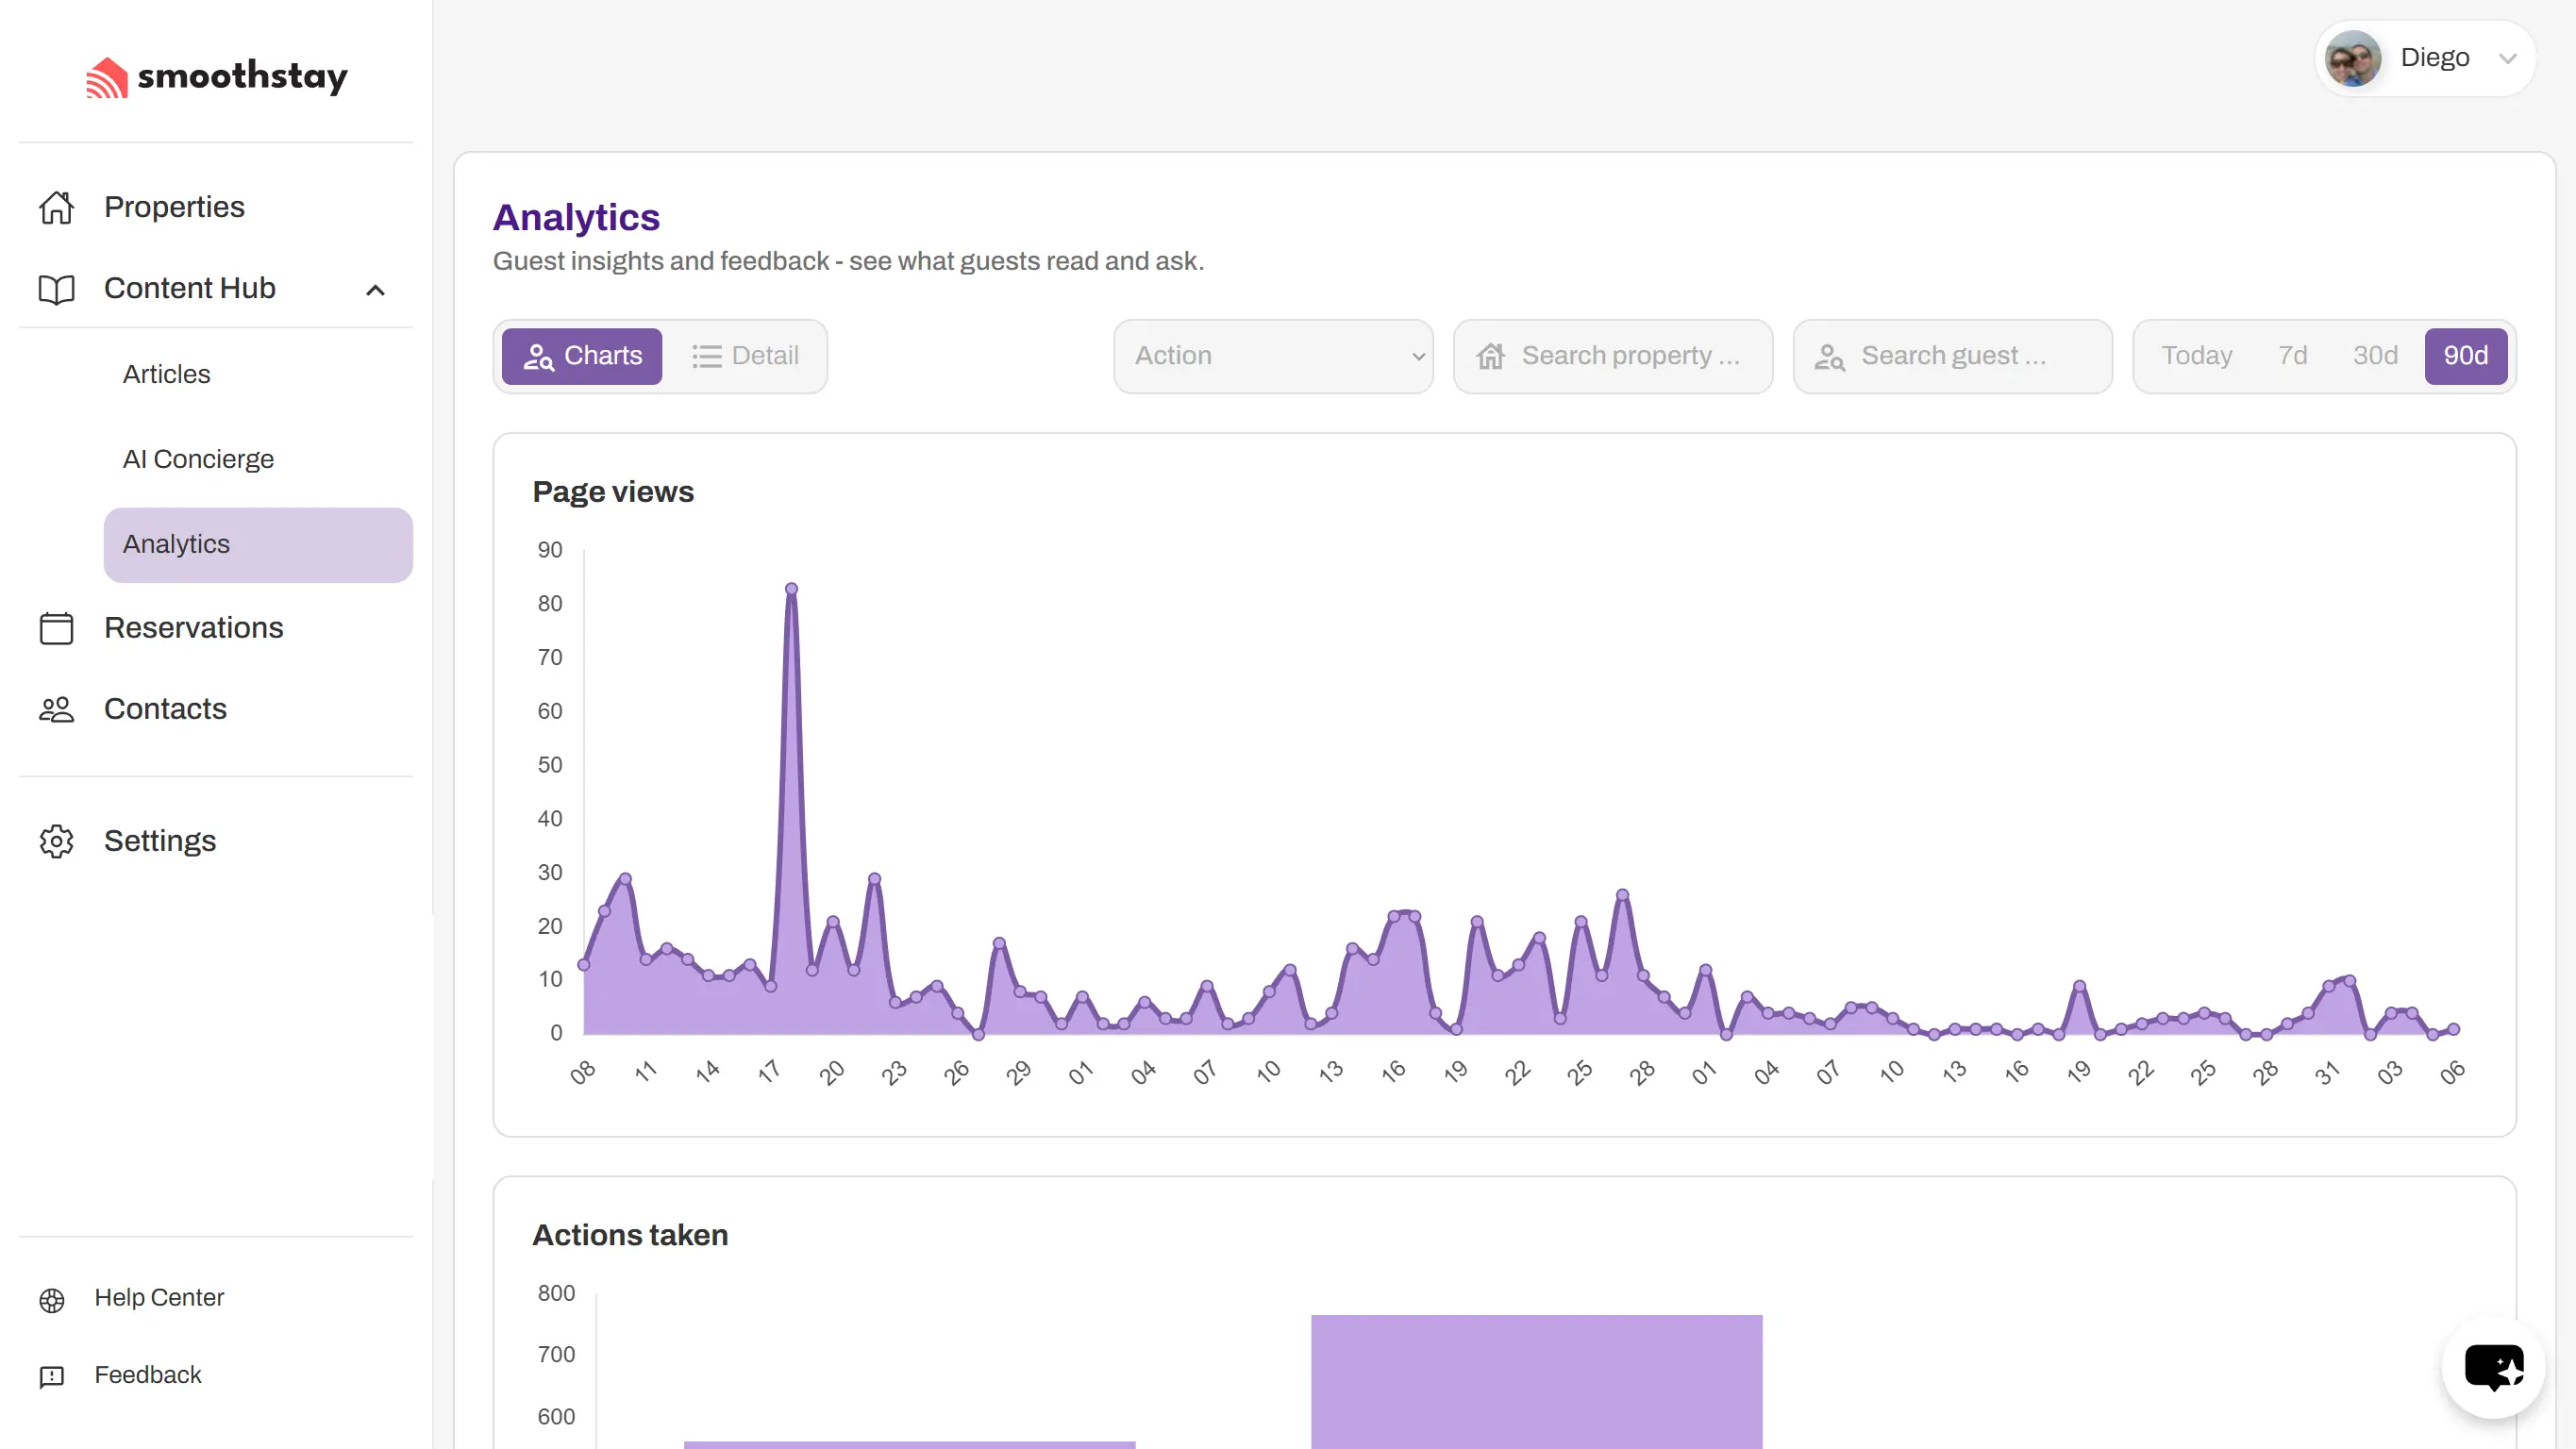2576x1449 pixels.
Task: Open the AI chat assistant bubble
Action: pos(2493,1368)
